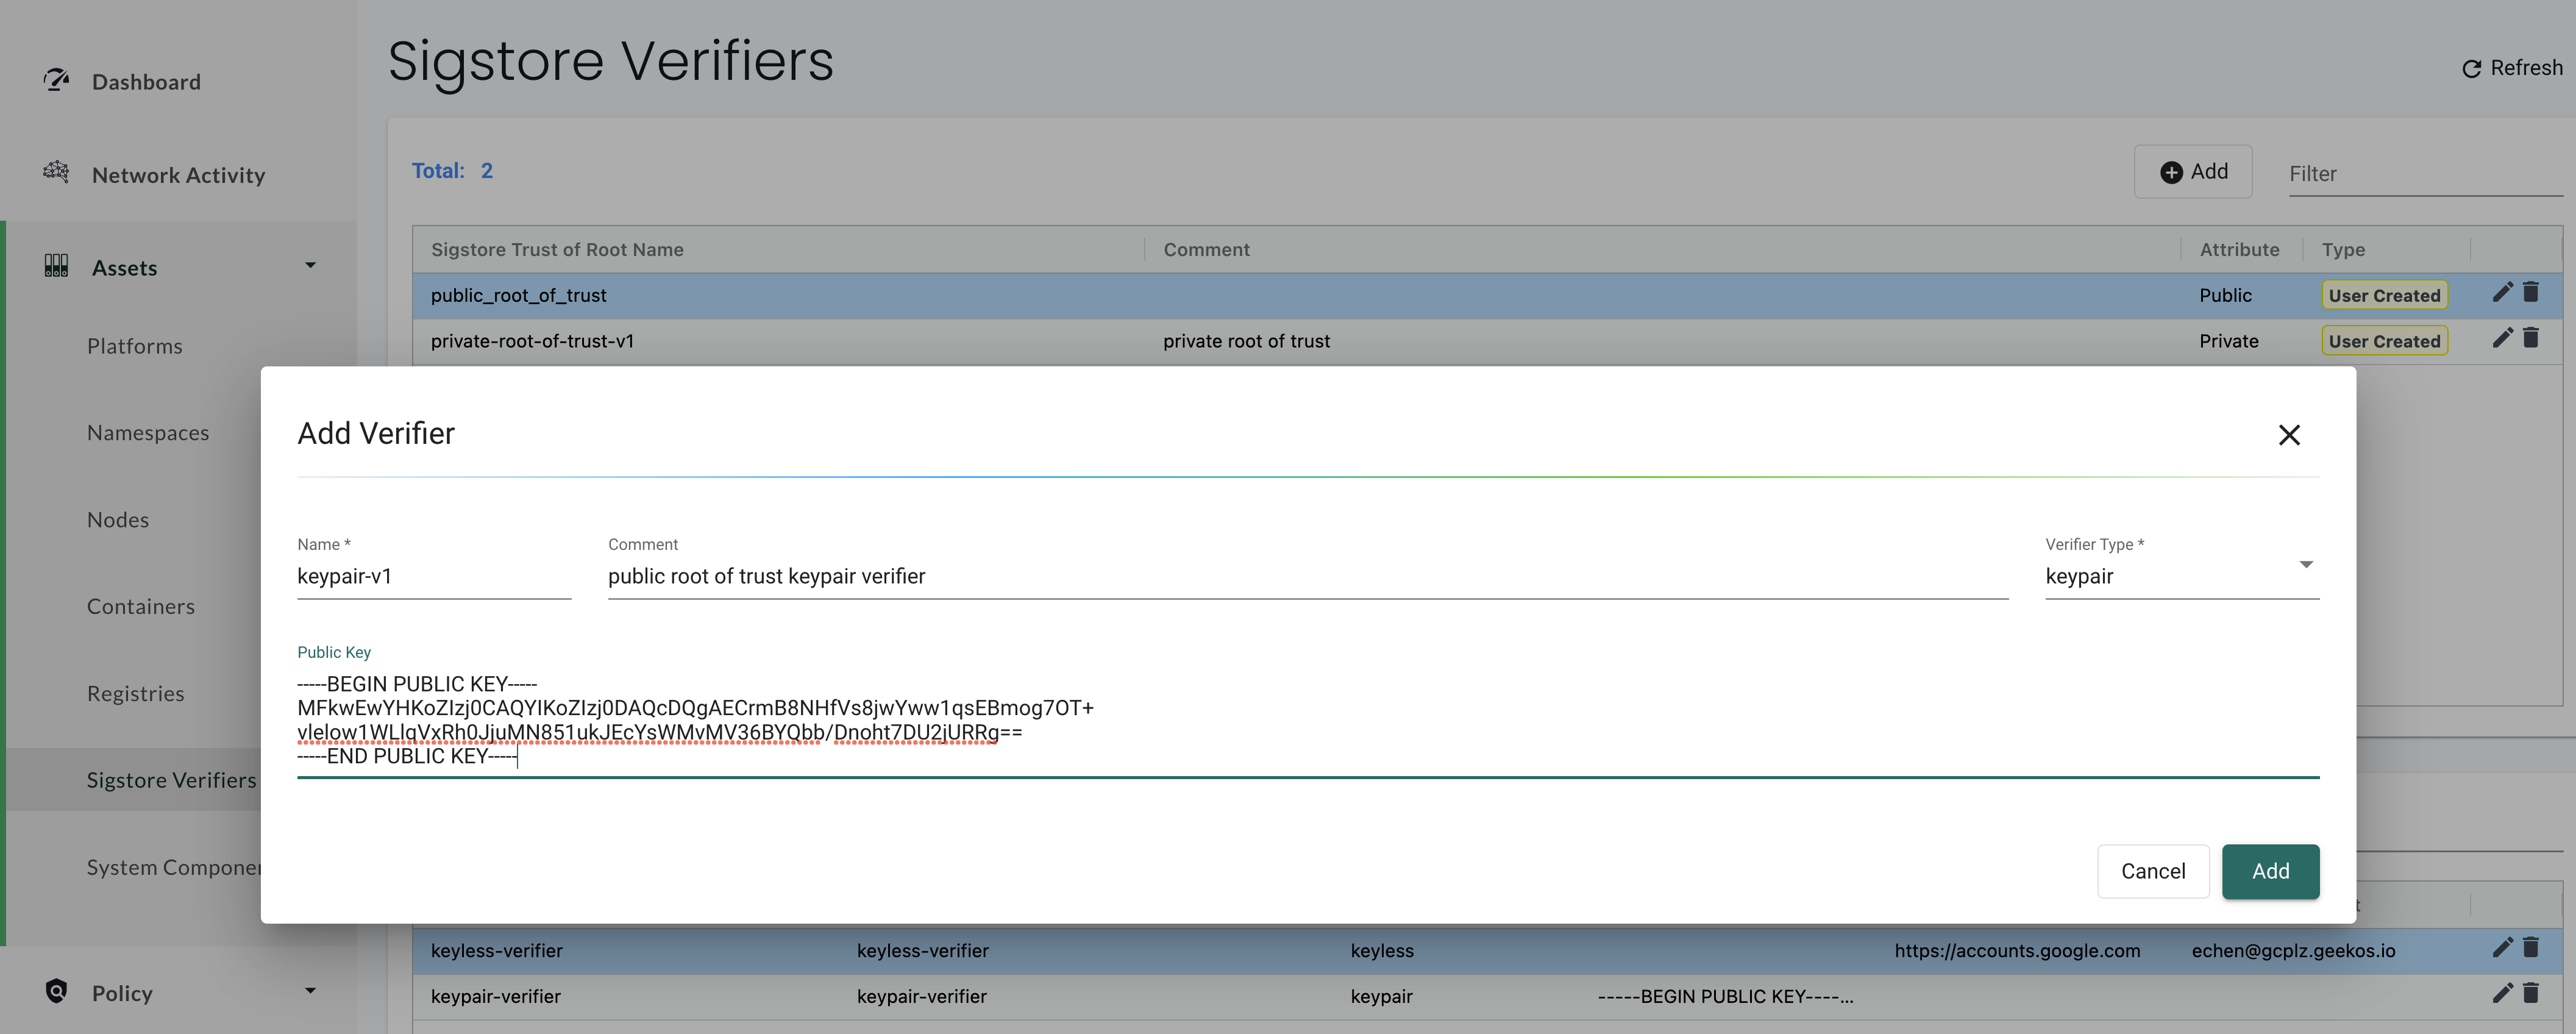Click the Assets binders icon
This screenshot has width=2576, height=1034.
tap(56, 266)
